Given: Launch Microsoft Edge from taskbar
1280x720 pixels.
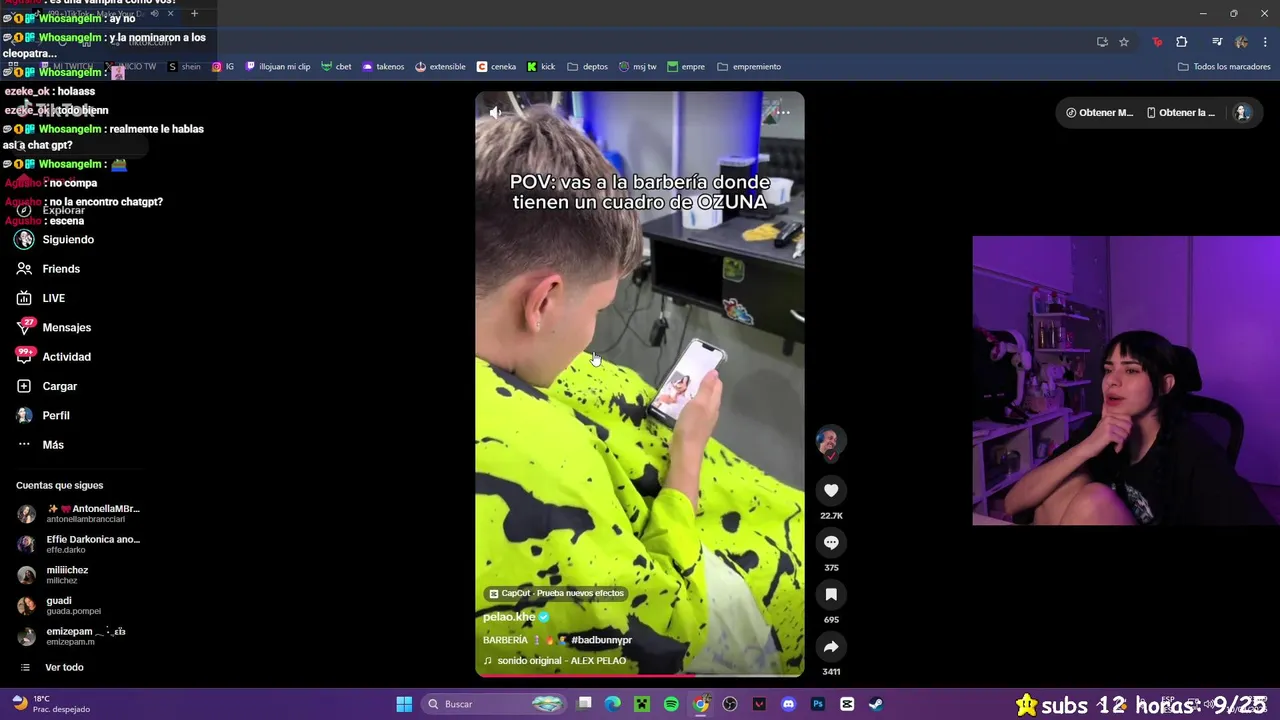Looking at the screenshot, I should [613, 704].
